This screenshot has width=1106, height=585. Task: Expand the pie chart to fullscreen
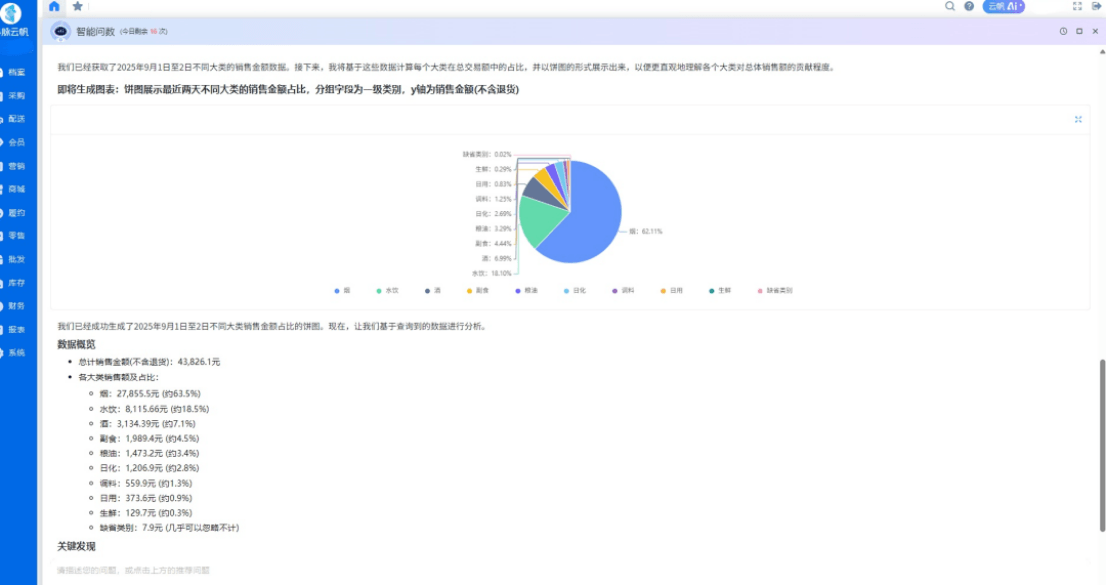(1078, 119)
